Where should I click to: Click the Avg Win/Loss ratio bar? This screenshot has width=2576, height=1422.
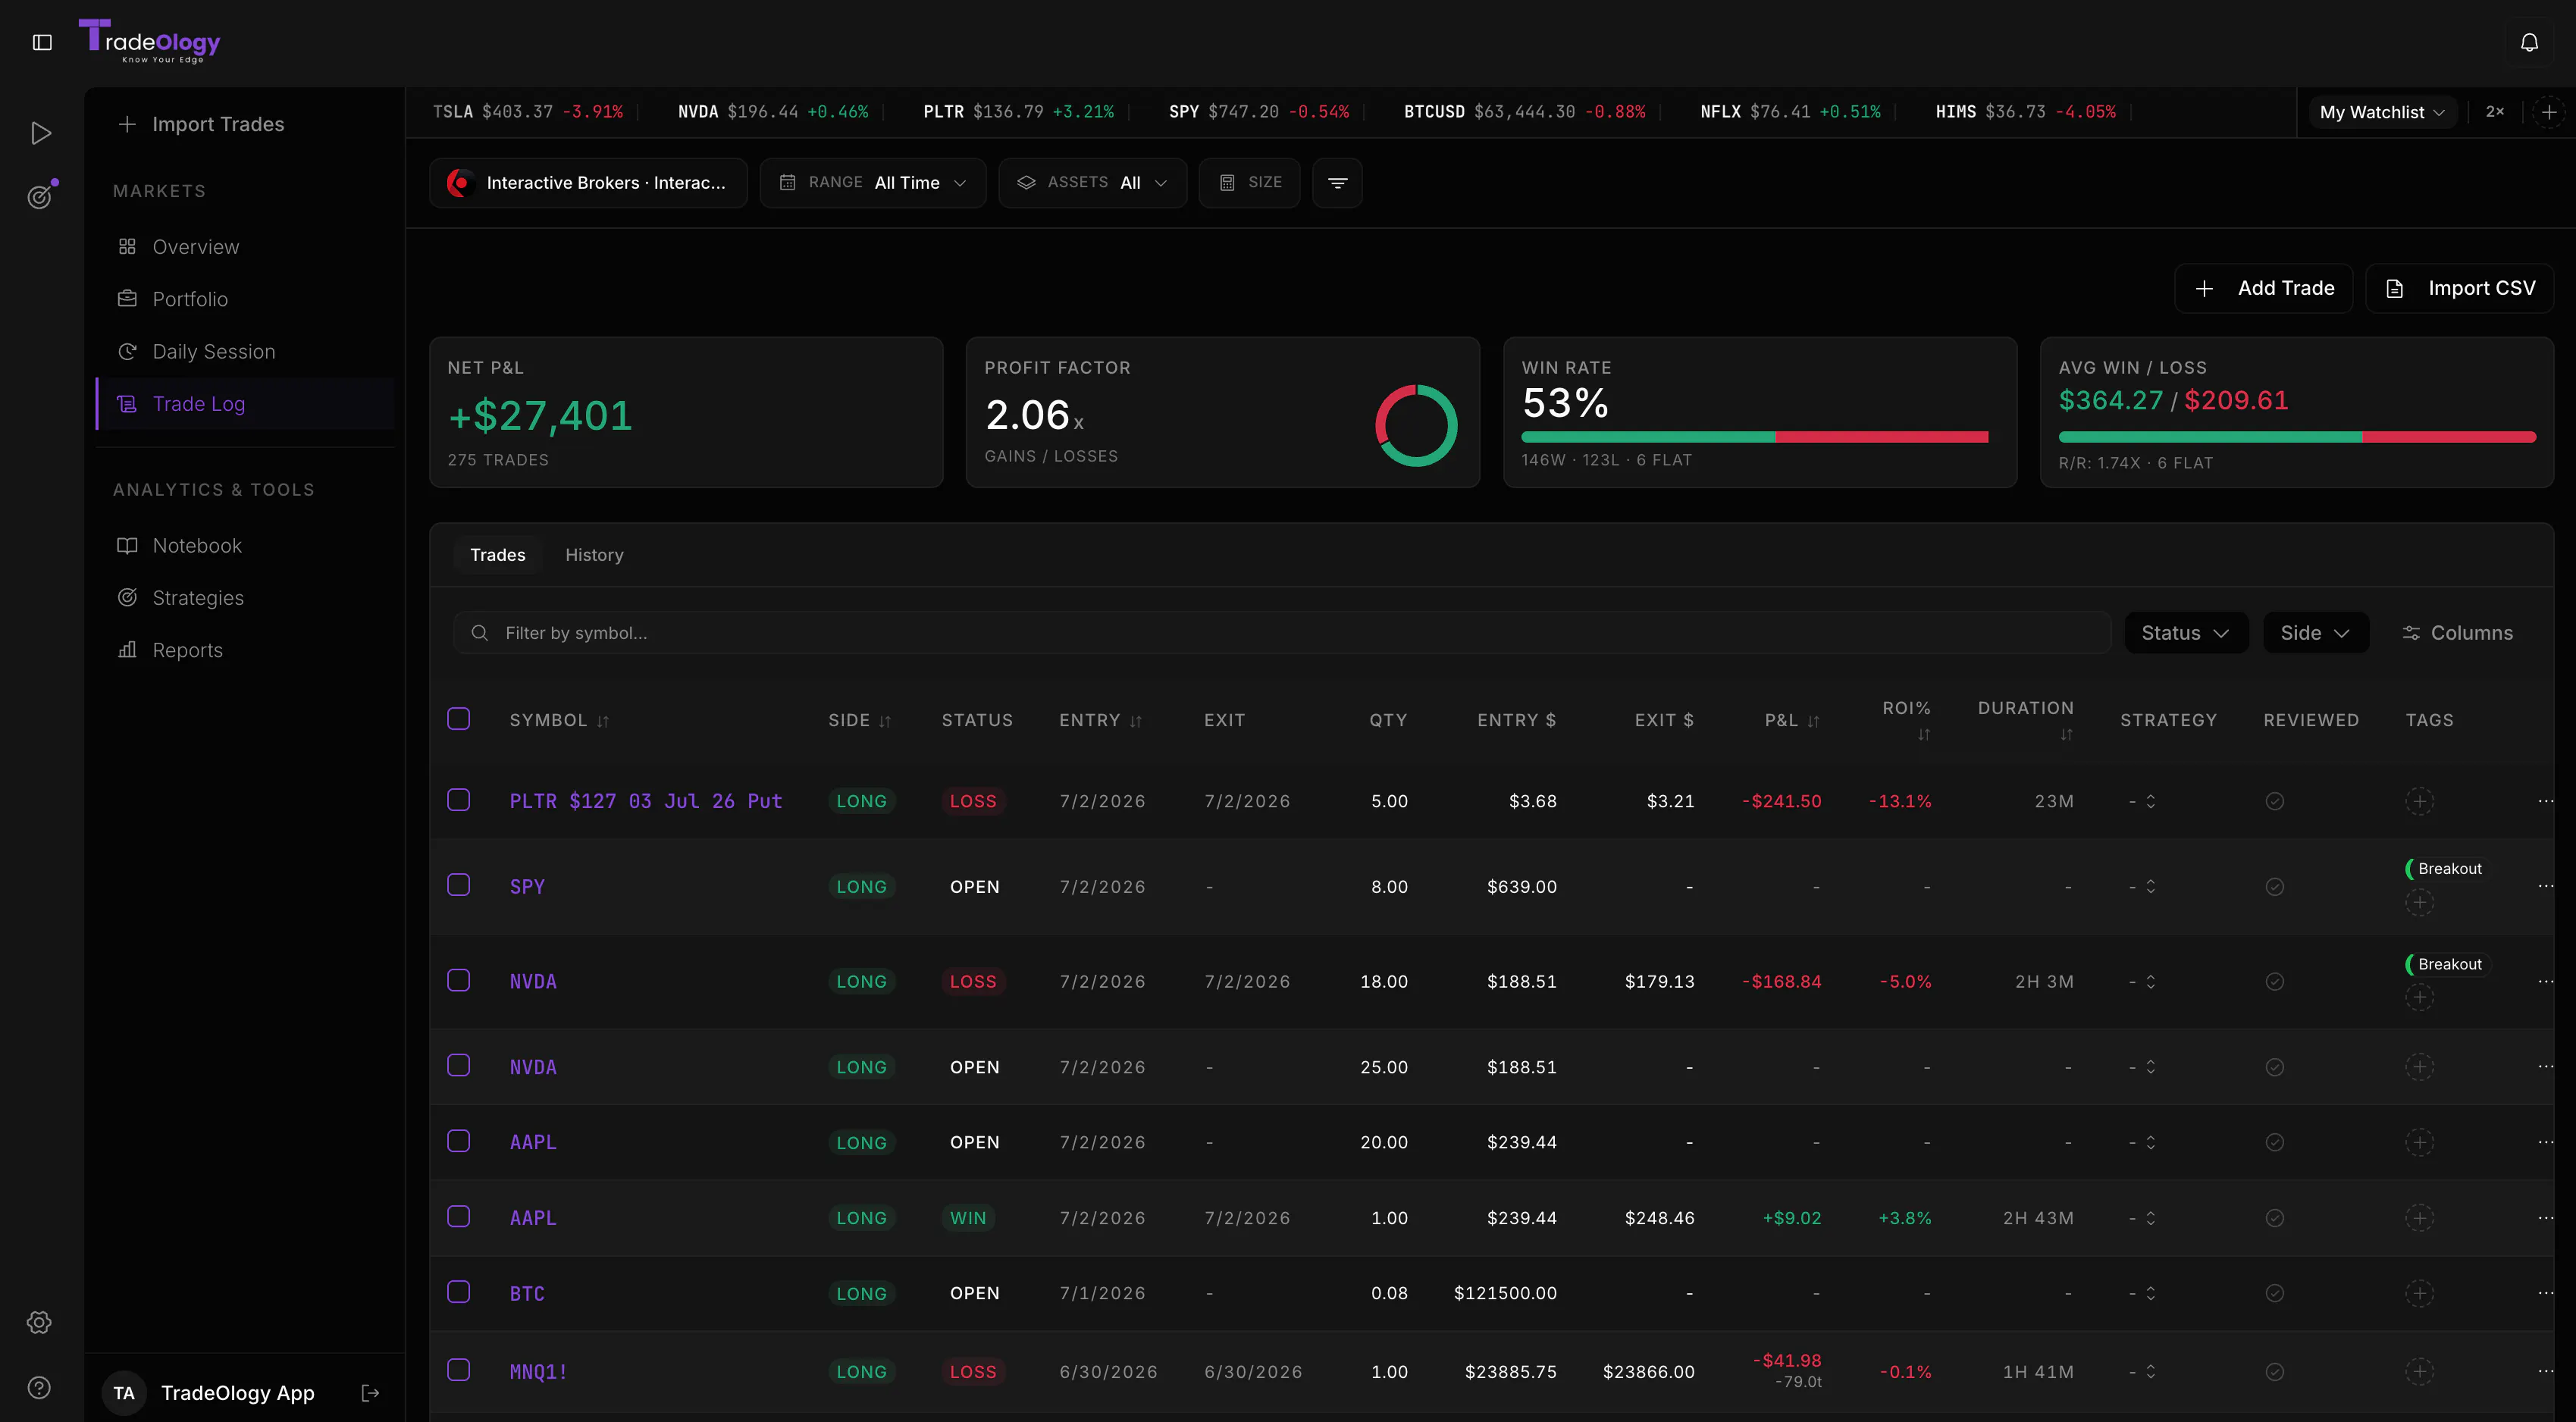(x=2297, y=437)
